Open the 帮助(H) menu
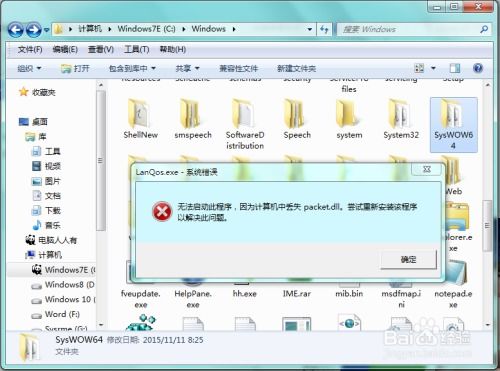The height and width of the screenshot is (371, 500). pyautogui.click(x=172, y=50)
